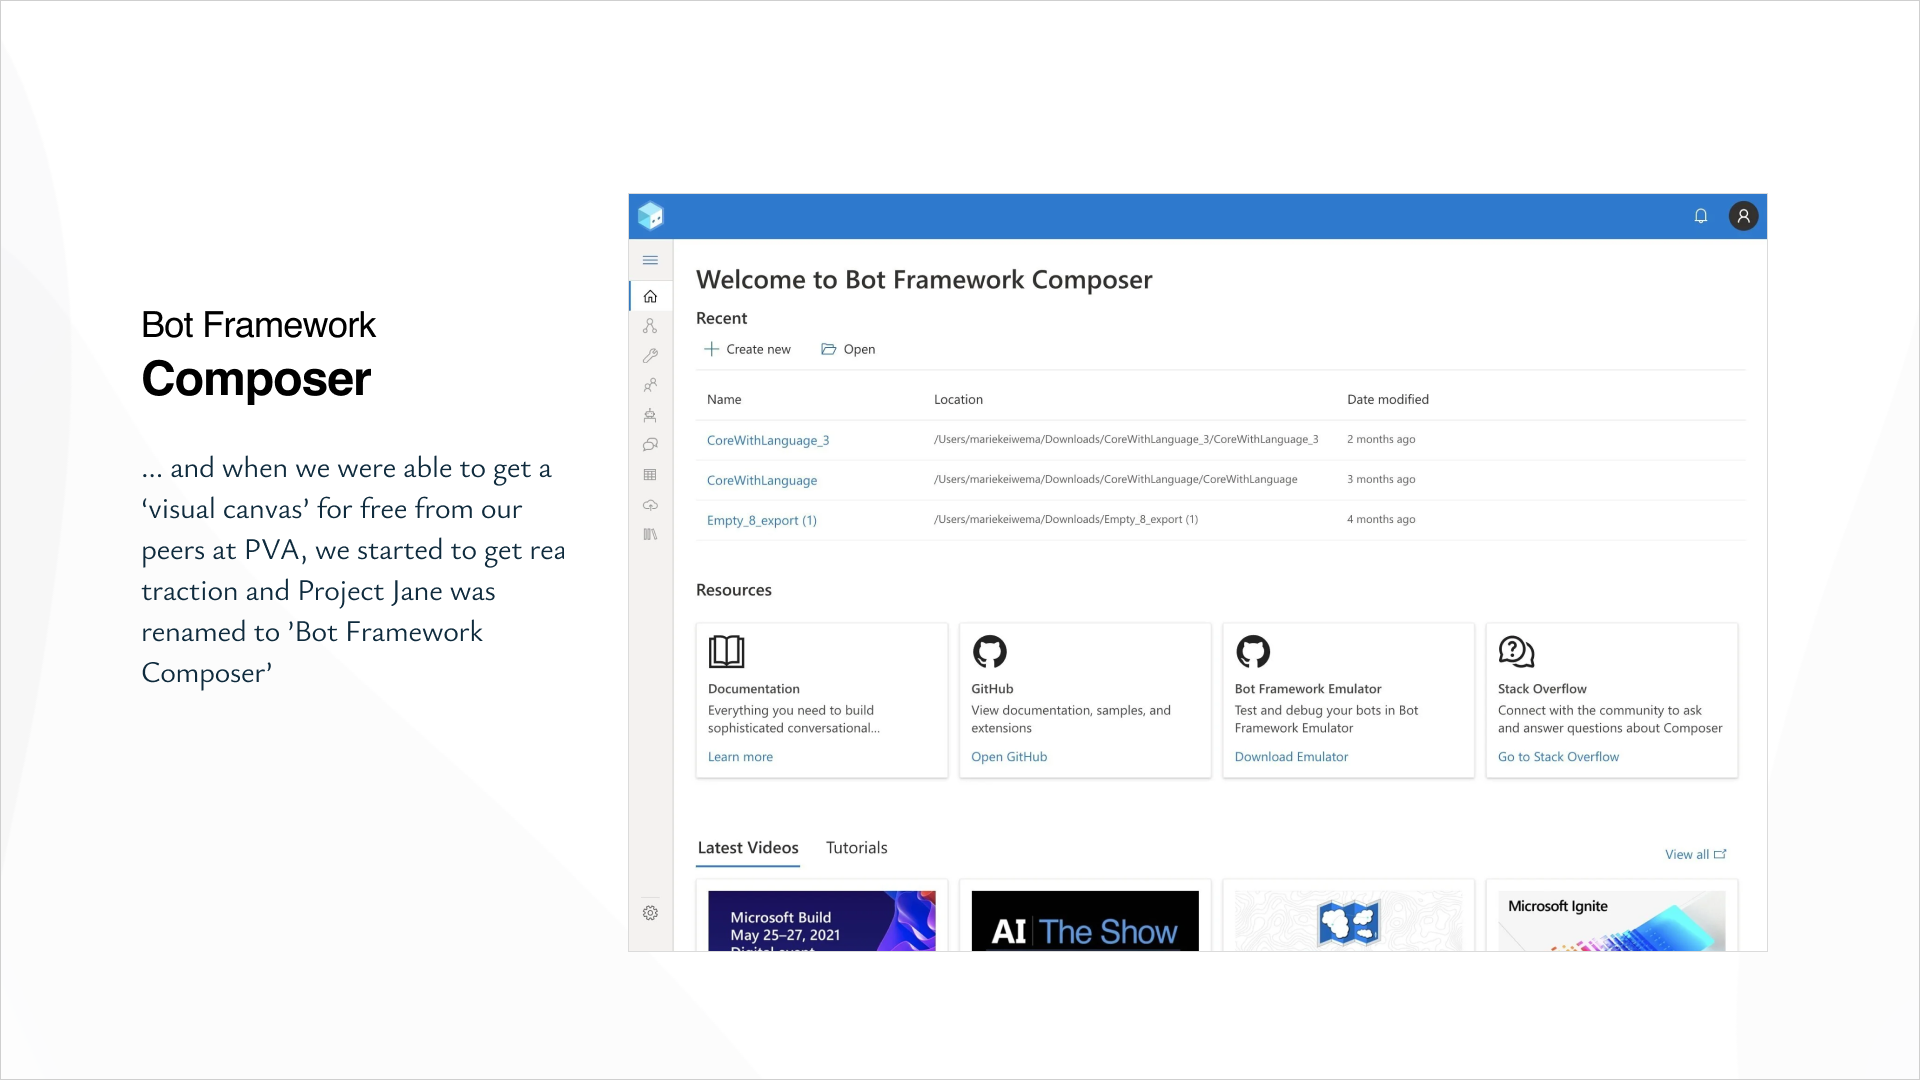Open the user account avatar
Viewport: 1920px width, 1080px height.
click(x=1743, y=216)
